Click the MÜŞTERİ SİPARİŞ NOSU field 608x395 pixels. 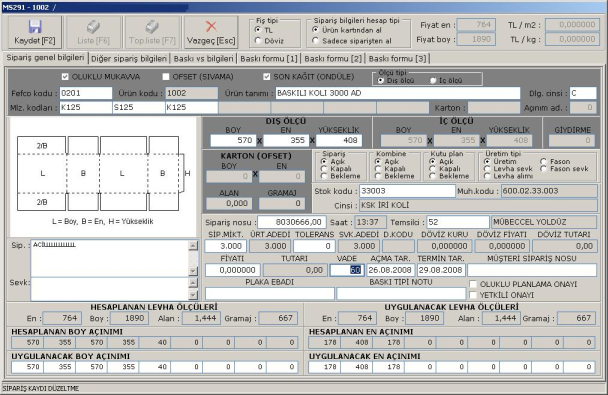tap(532, 270)
